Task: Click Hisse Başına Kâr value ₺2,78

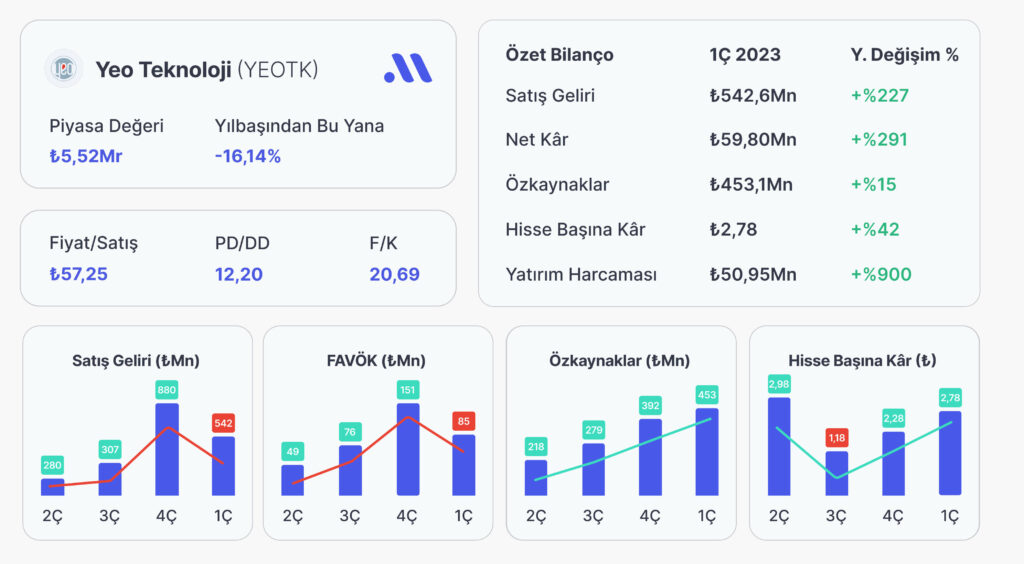Action: [733, 230]
